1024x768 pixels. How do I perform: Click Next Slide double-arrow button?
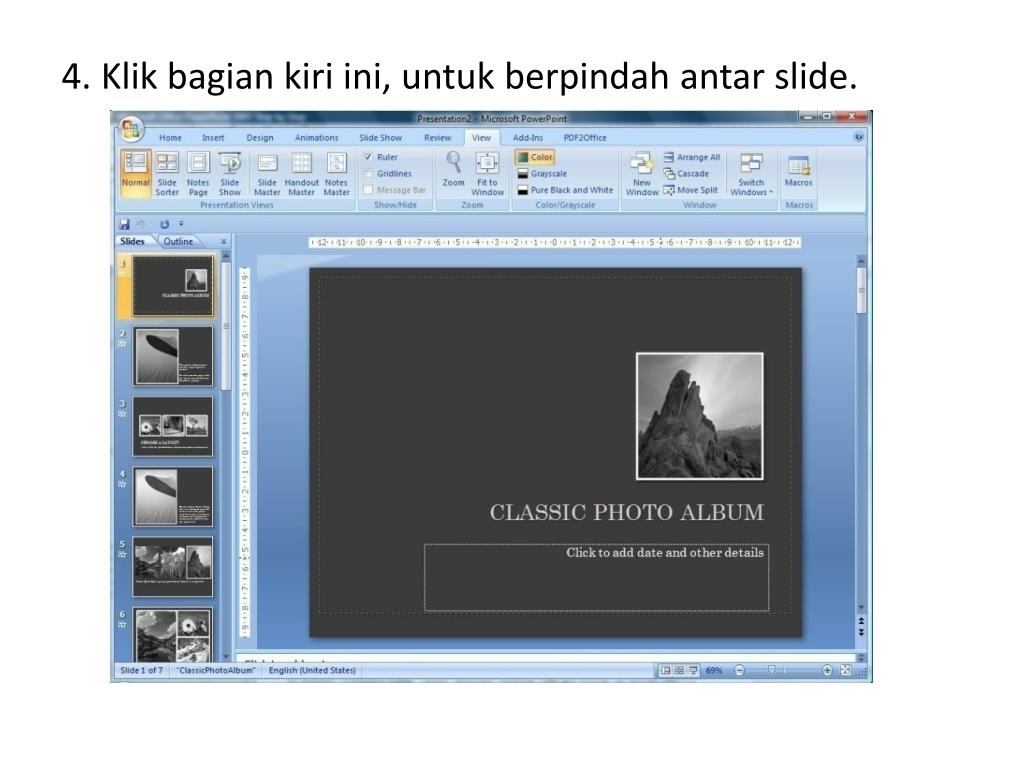tap(861, 632)
